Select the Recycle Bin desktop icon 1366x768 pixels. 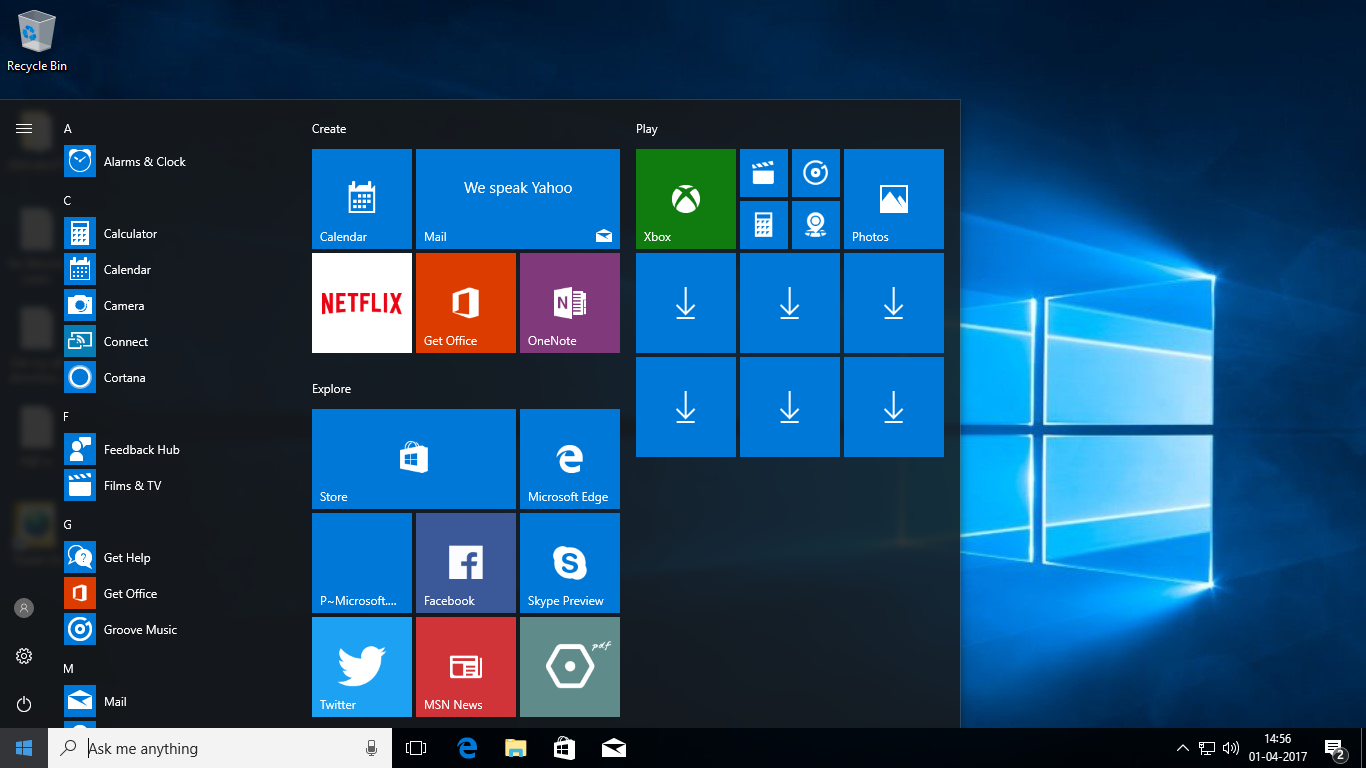pyautogui.click(x=37, y=42)
